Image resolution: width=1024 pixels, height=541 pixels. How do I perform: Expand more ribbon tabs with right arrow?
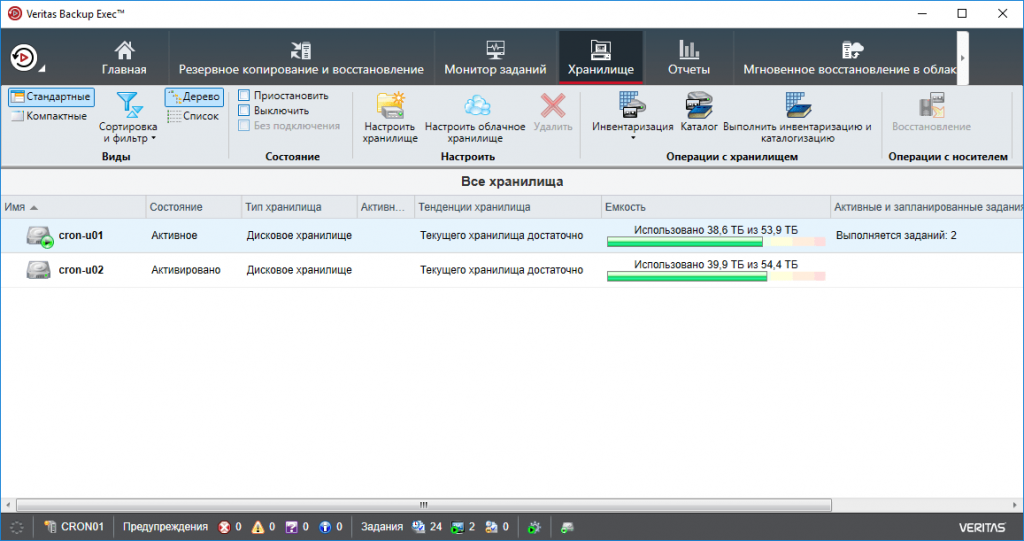(963, 57)
